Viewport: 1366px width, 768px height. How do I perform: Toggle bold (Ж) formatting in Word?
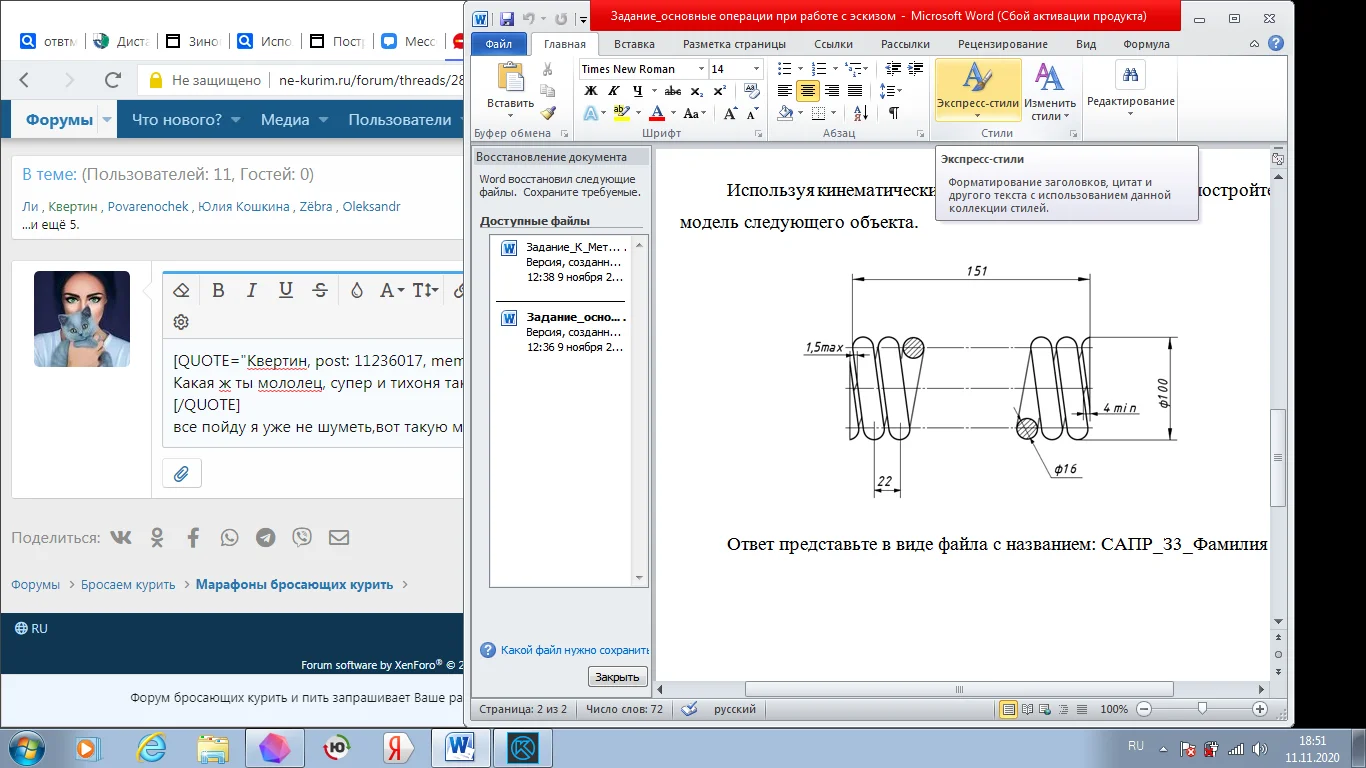(590, 91)
